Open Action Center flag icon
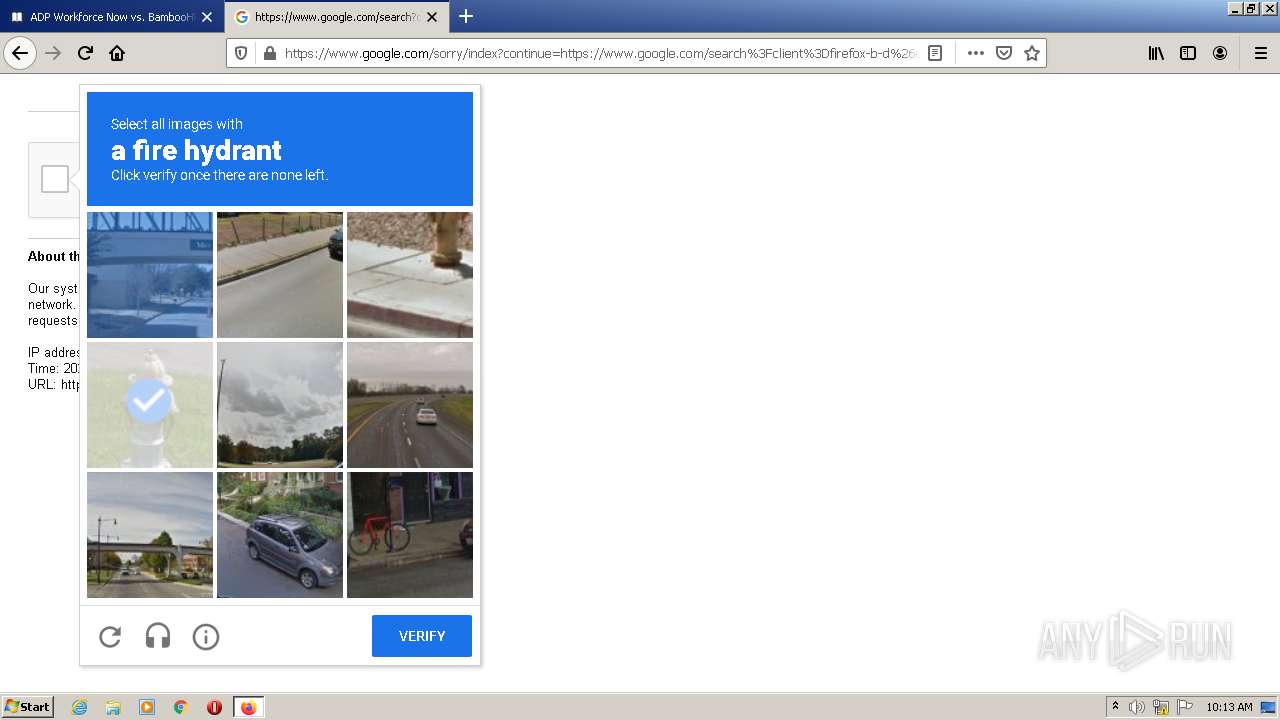Screen dimensions: 1280x720 (1185, 707)
